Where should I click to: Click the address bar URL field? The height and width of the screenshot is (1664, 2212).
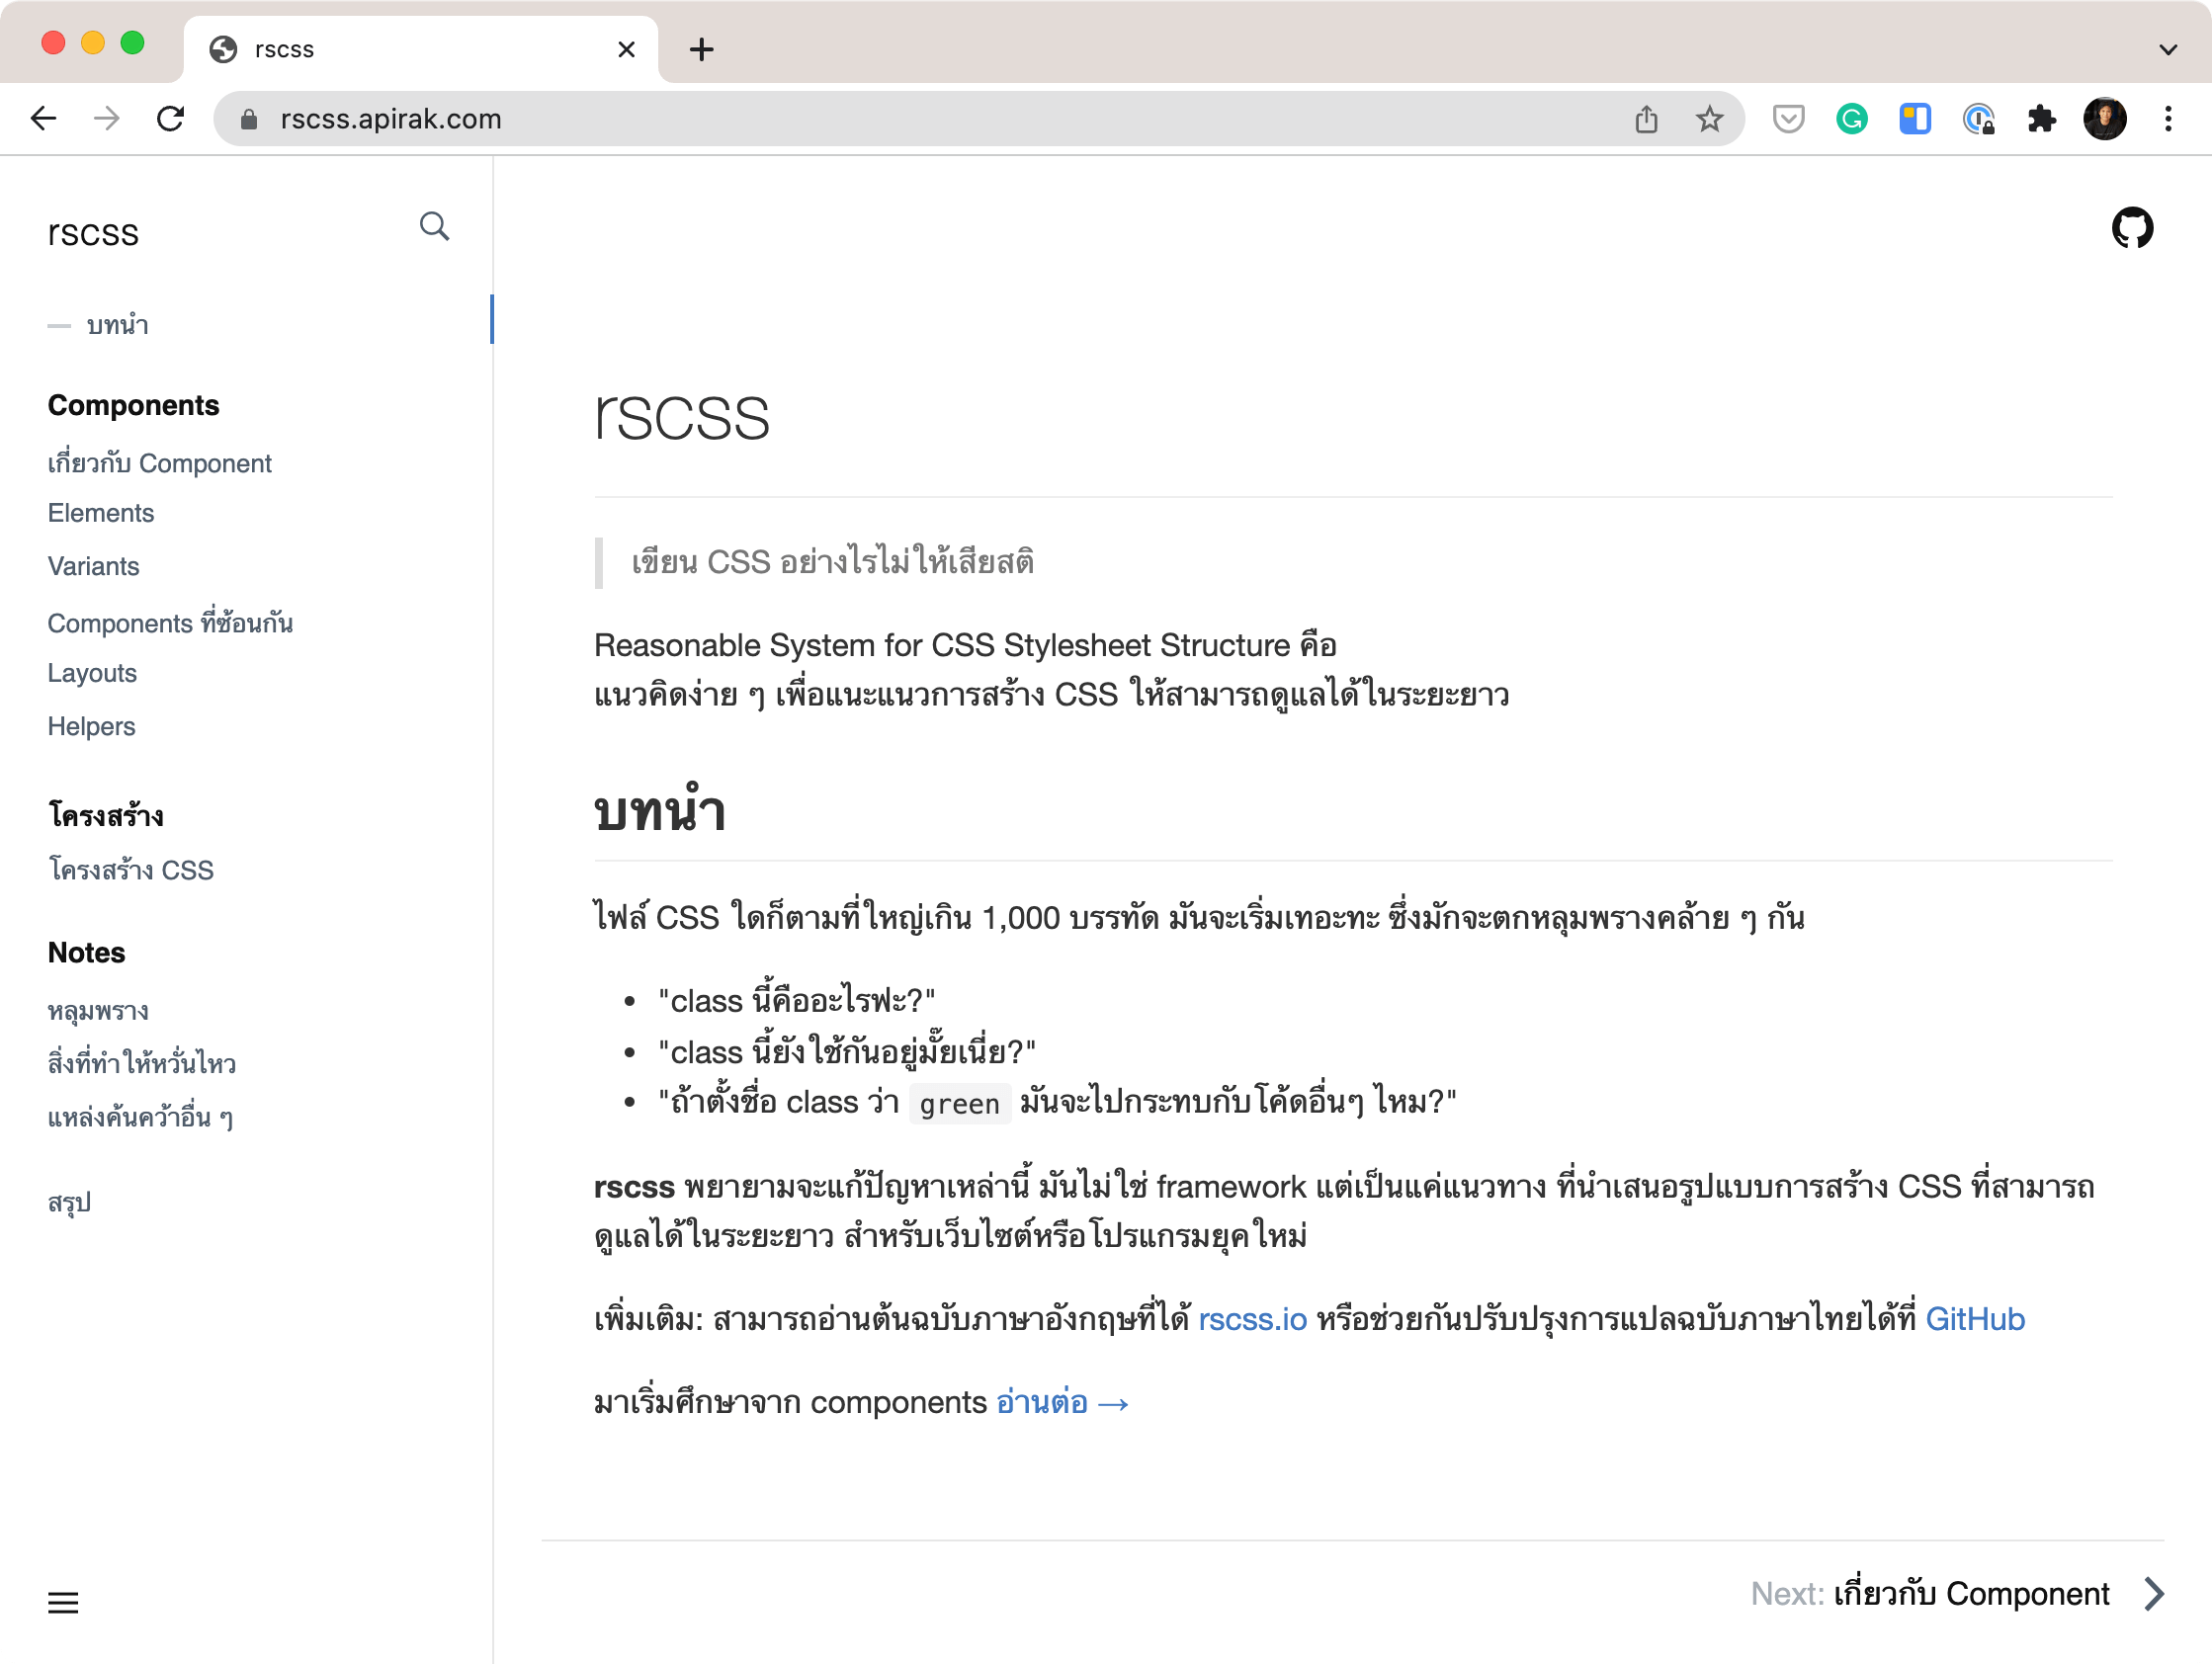pos(900,119)
